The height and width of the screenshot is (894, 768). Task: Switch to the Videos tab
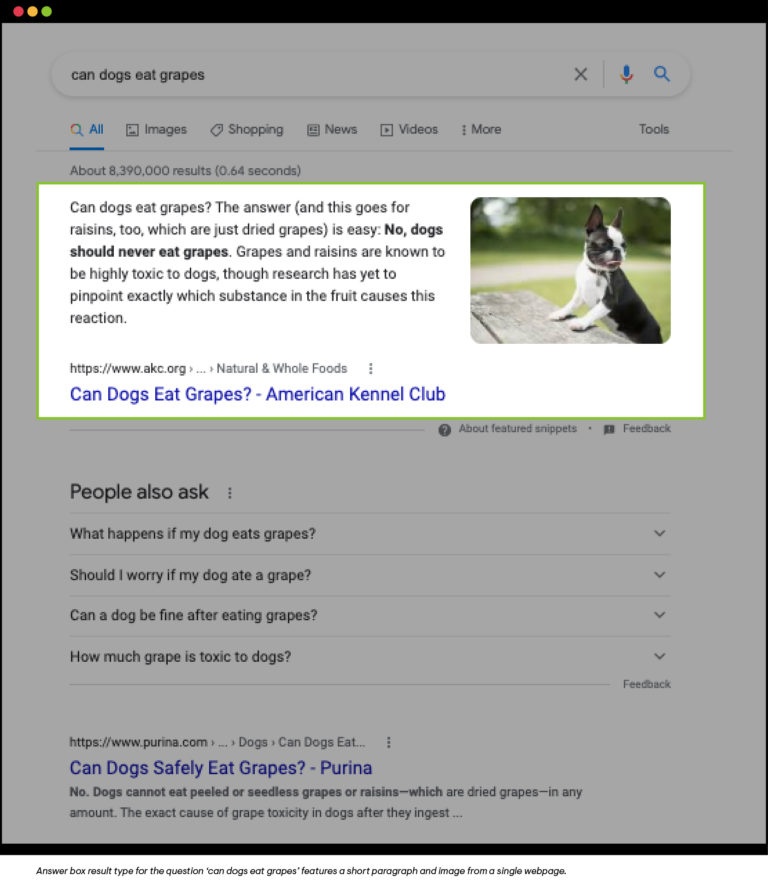(409, 130)
